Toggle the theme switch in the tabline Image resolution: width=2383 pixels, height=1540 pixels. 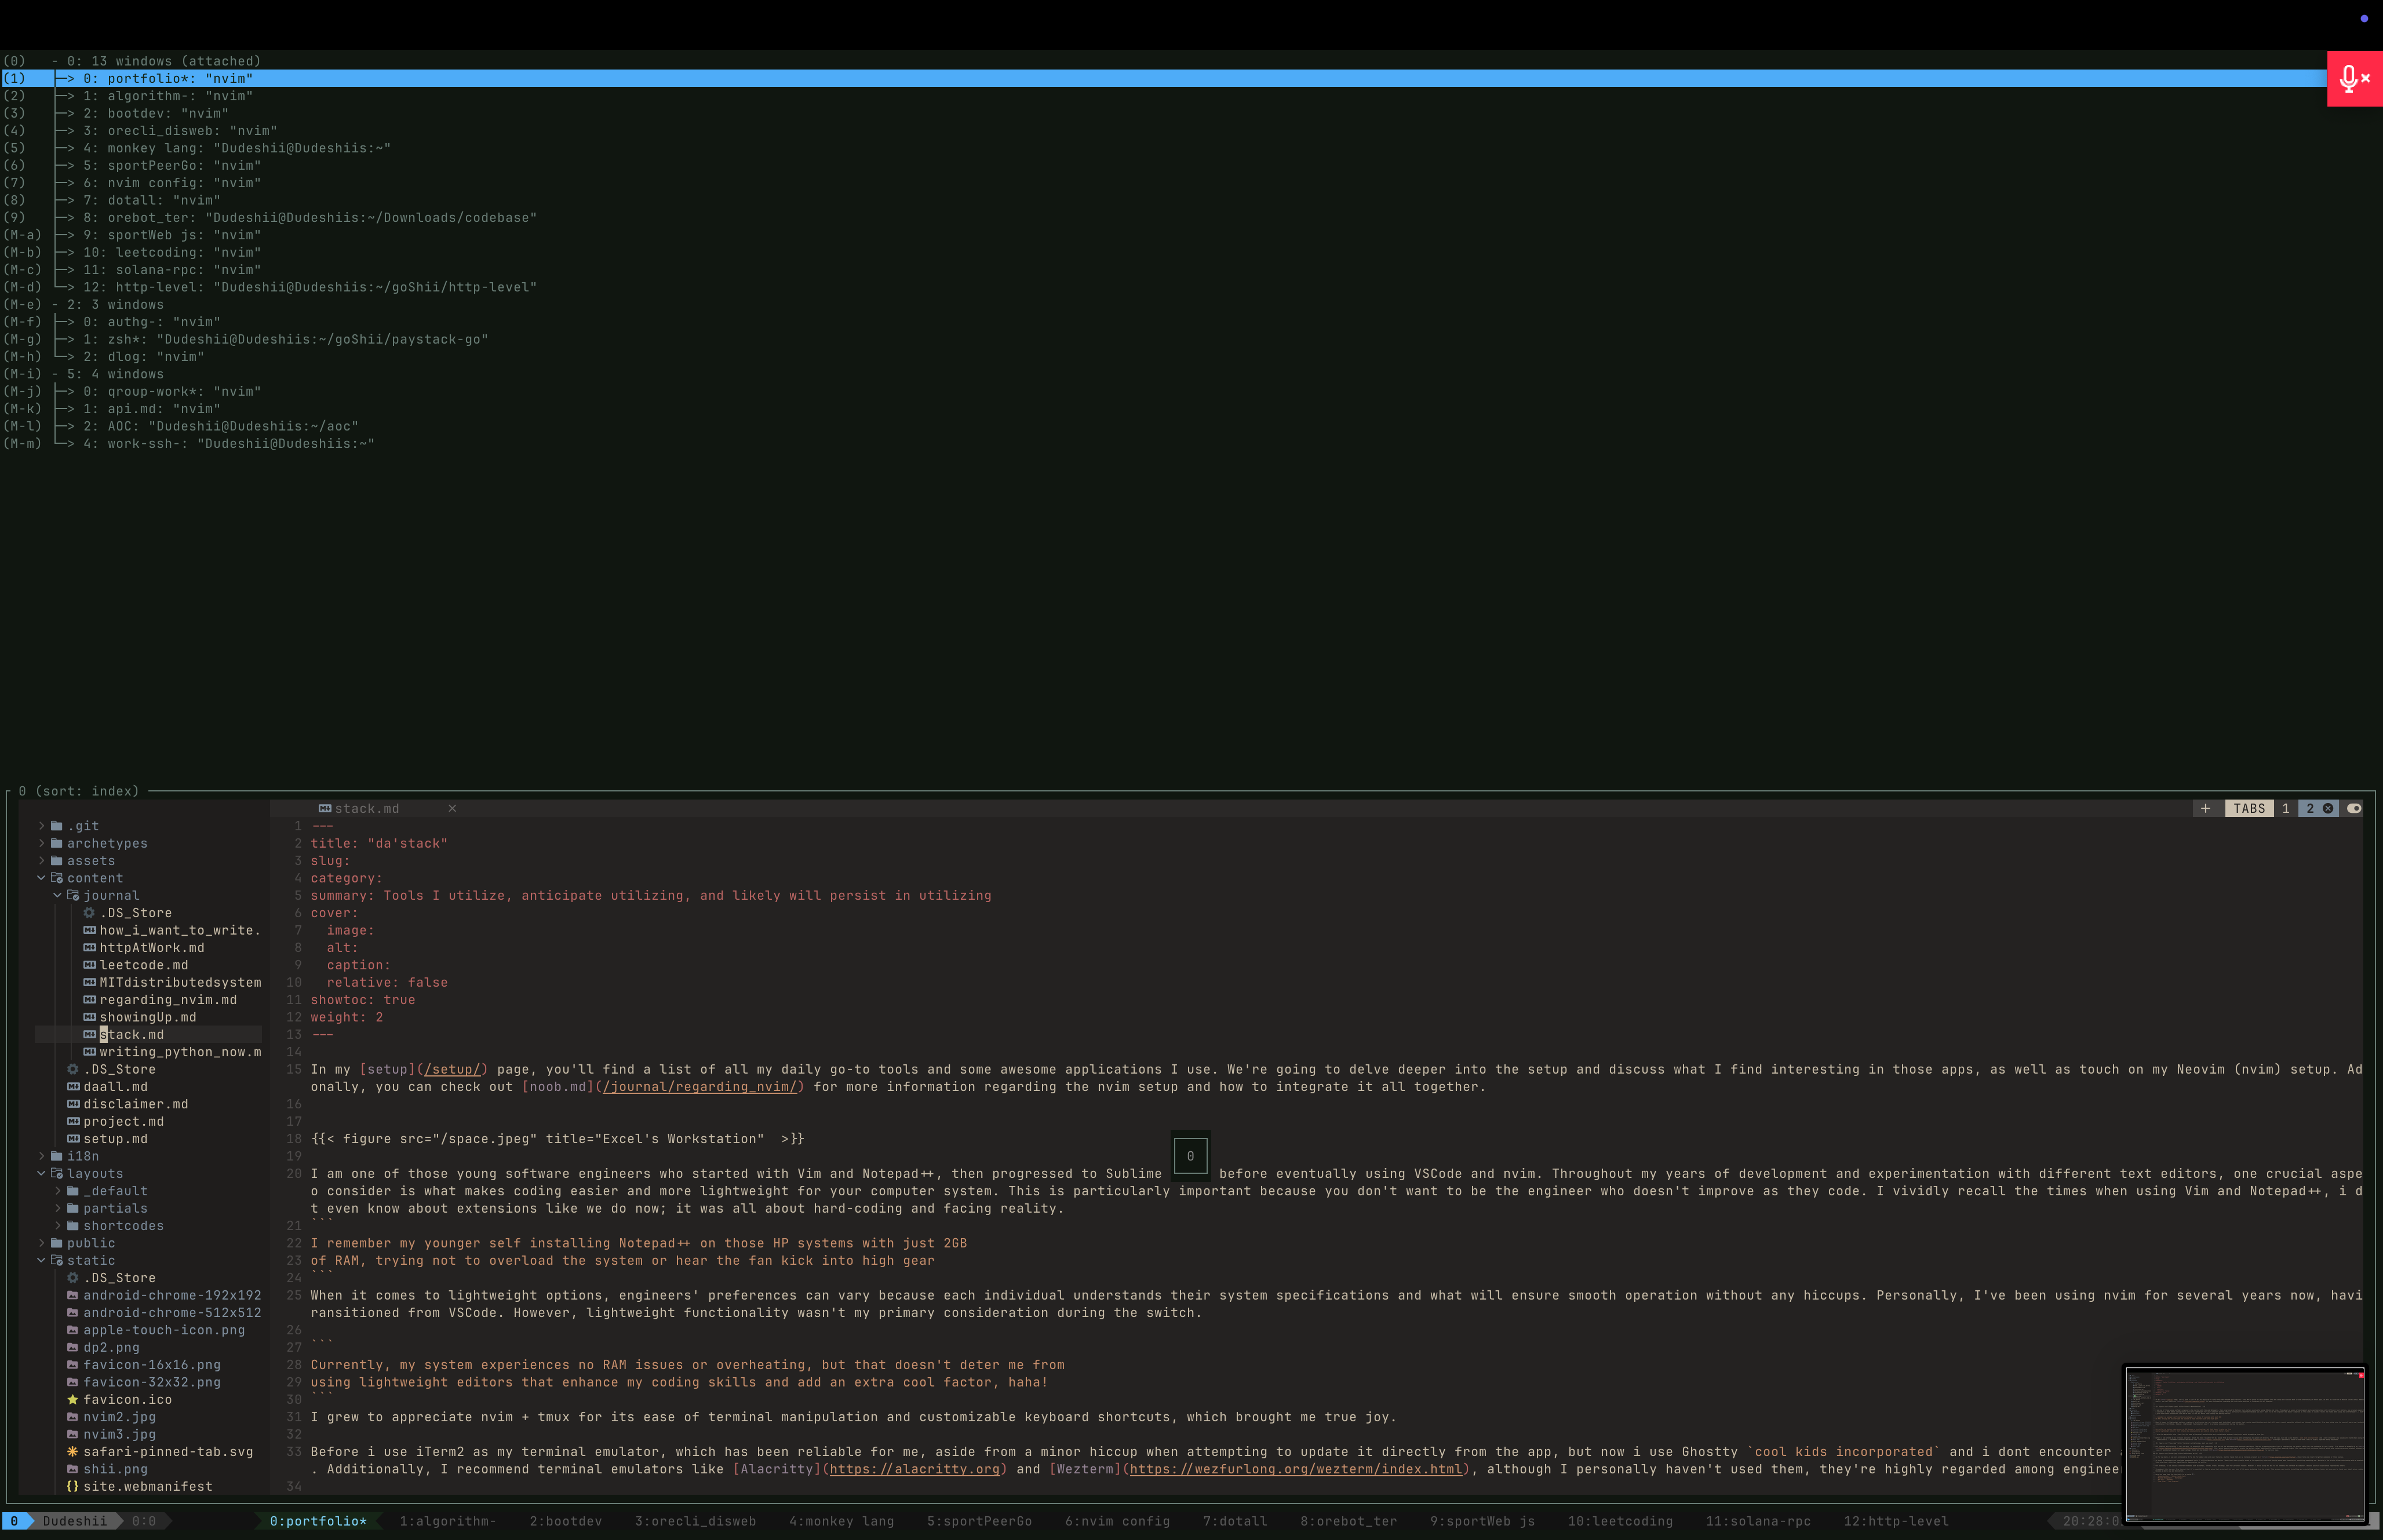pyautogui.click(x=2354, y=808)
